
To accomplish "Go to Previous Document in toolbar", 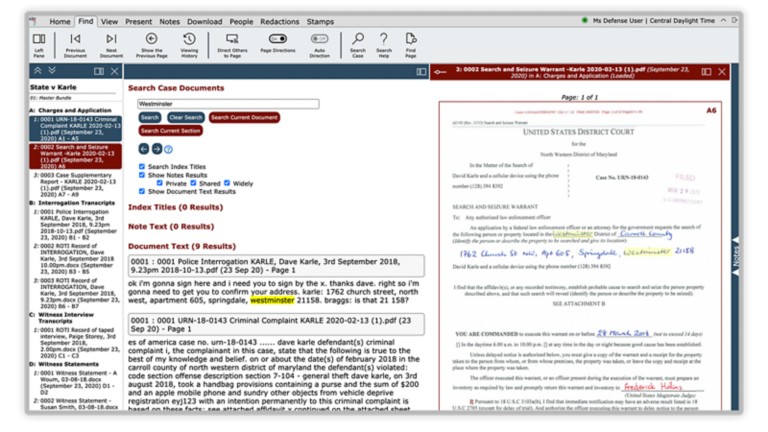I will click(x=75, y=46).
